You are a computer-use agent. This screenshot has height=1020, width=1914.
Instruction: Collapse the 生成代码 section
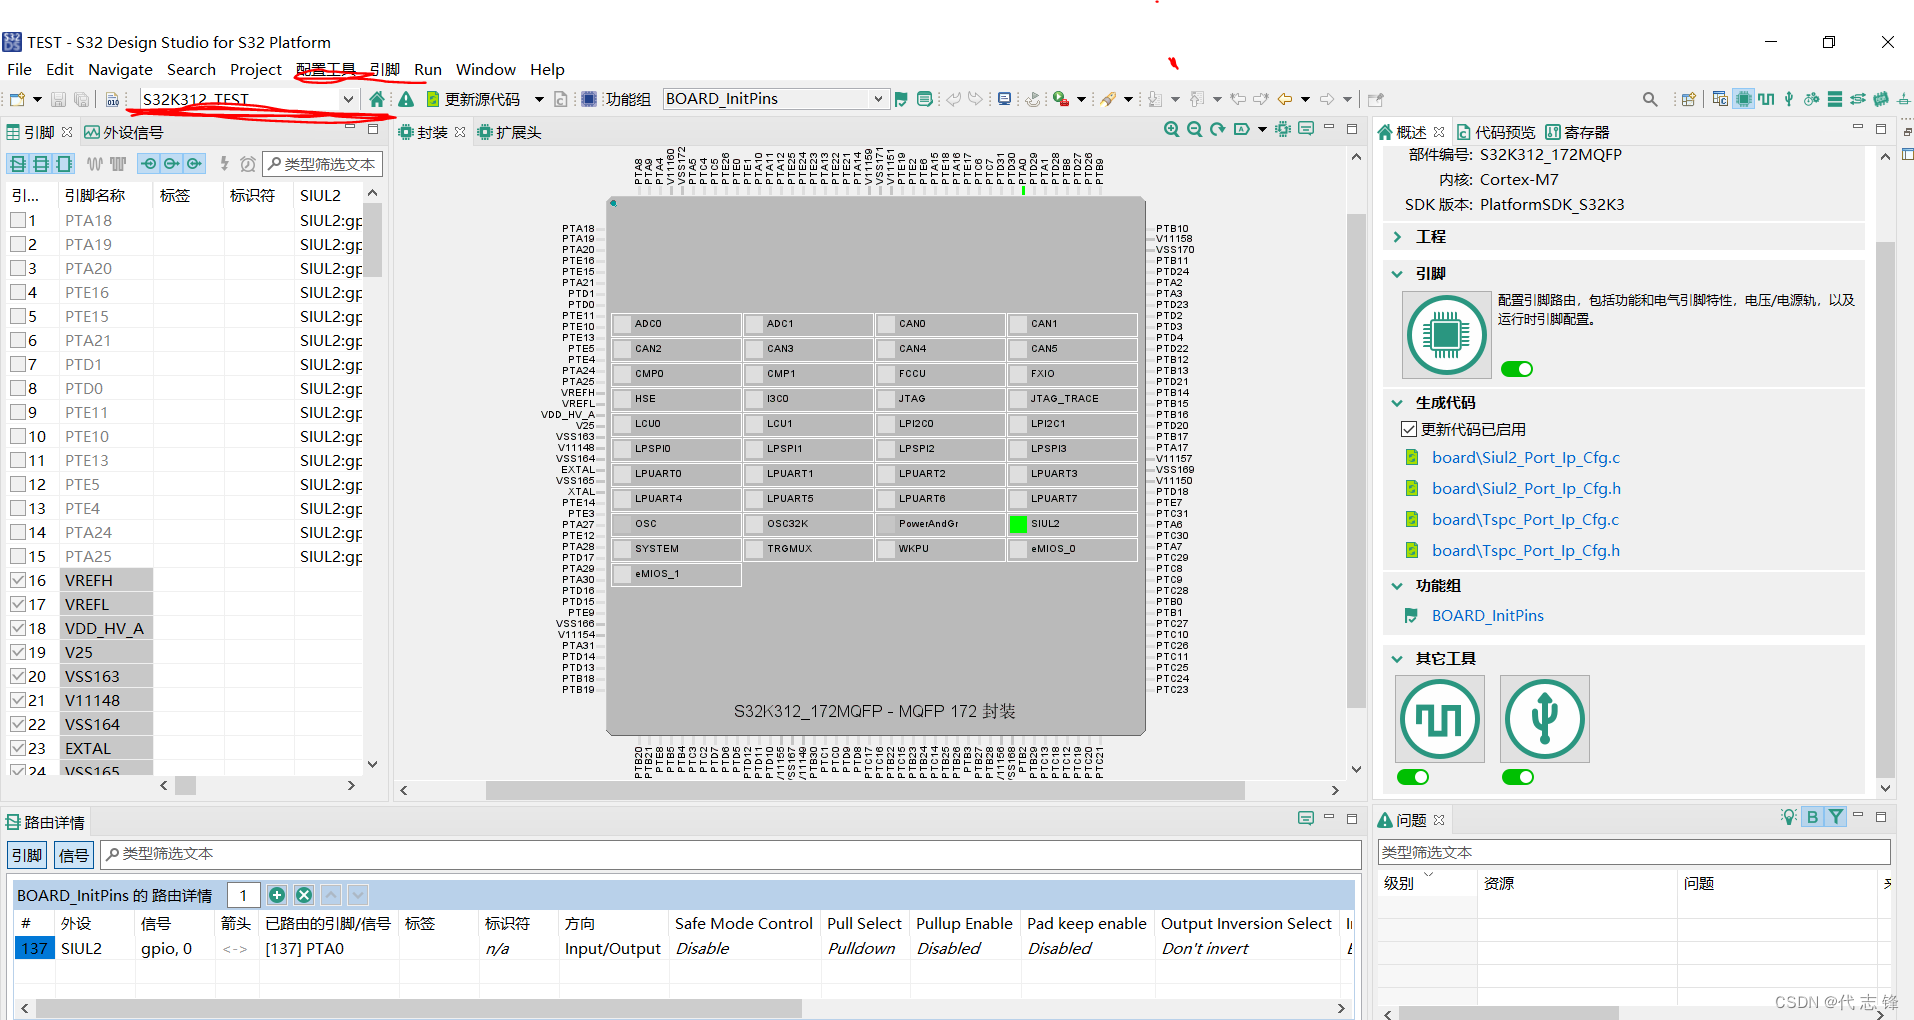(1397, 403)
